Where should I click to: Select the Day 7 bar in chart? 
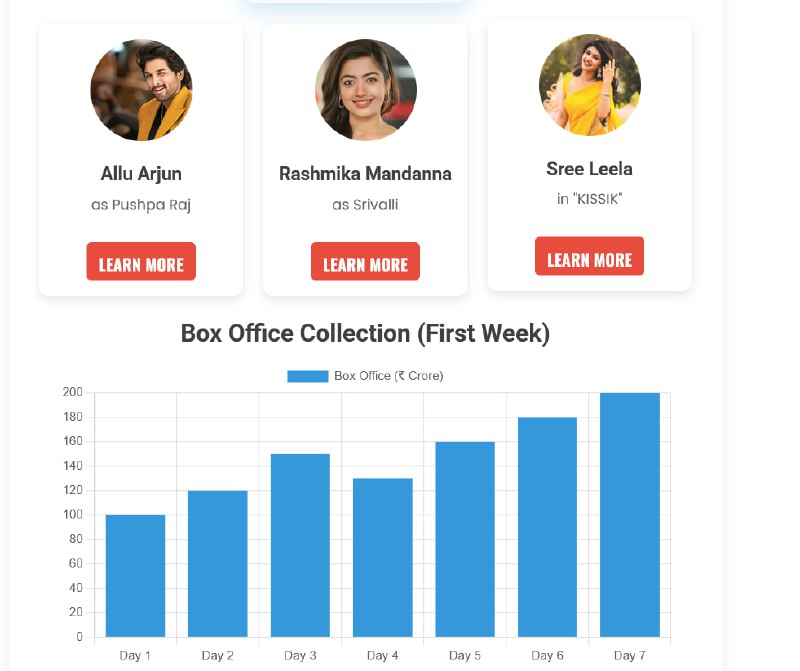[630, 514]
